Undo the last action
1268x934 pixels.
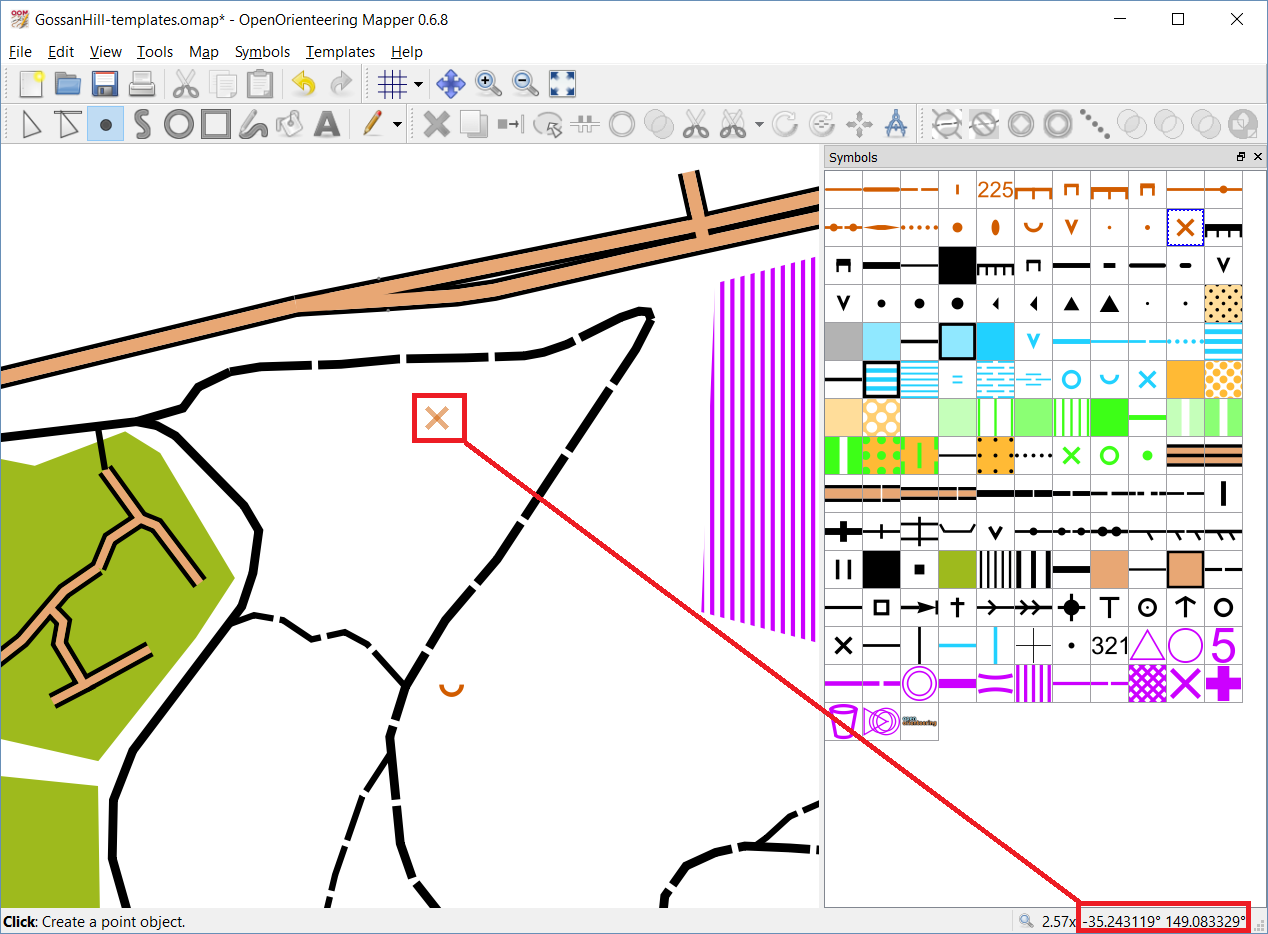click(304, 84)
